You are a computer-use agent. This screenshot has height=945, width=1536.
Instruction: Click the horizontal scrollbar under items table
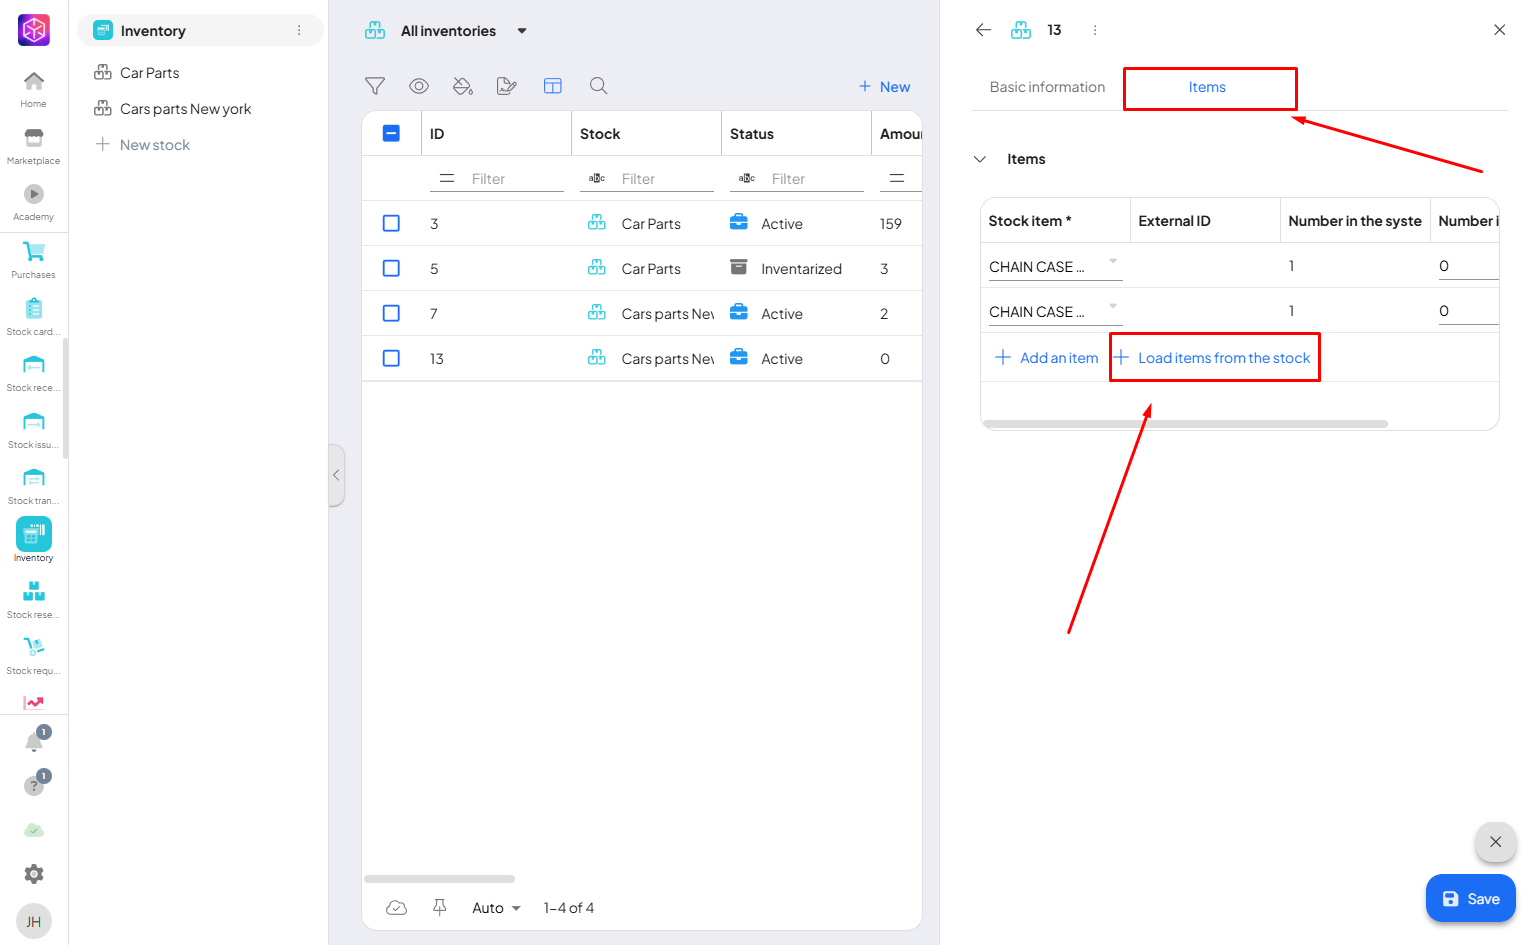(1185, 424)
